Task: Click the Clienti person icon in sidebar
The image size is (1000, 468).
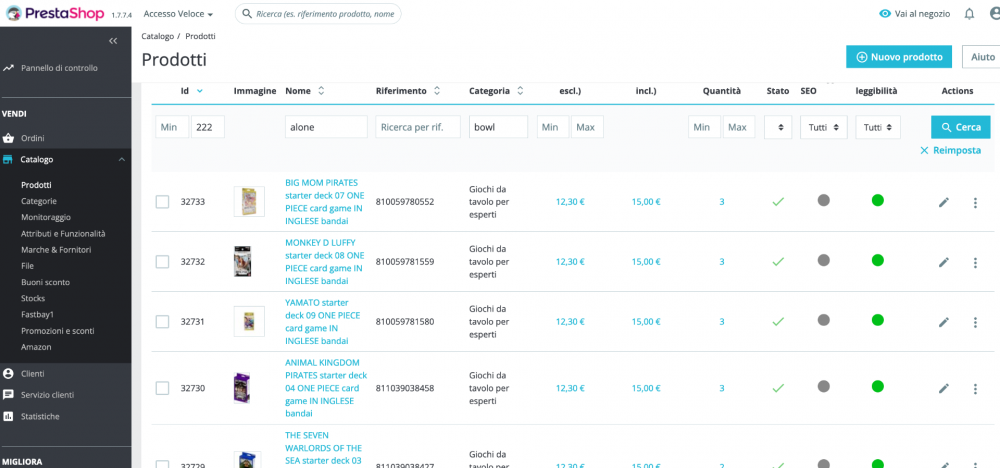Action: [x=8, y=373]
